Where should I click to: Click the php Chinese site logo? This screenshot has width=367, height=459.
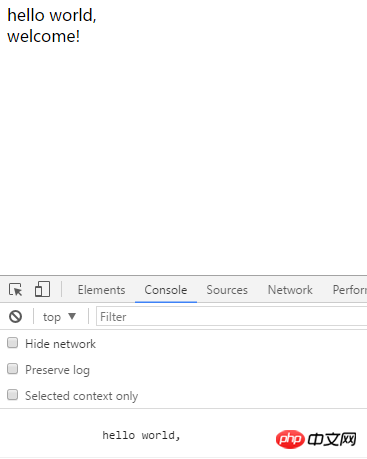(x=316, y=439)
